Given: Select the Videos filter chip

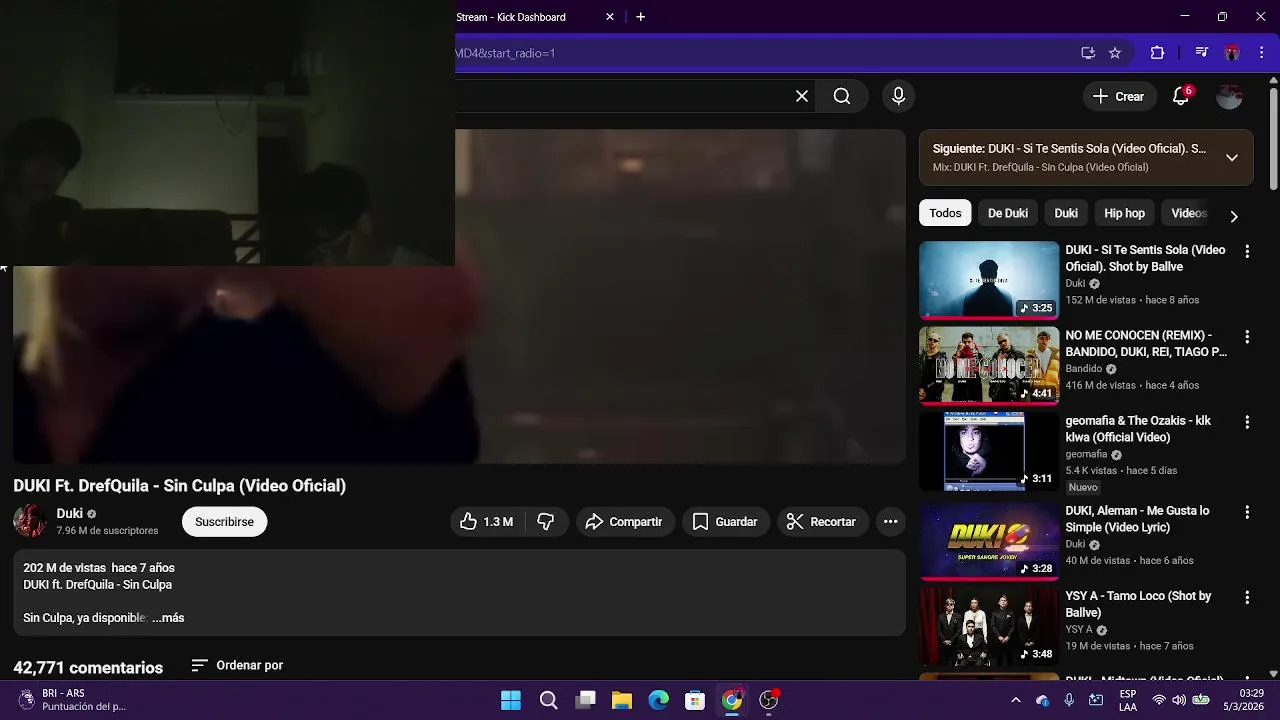Looking at the screenshot, I should point(1187,213).
